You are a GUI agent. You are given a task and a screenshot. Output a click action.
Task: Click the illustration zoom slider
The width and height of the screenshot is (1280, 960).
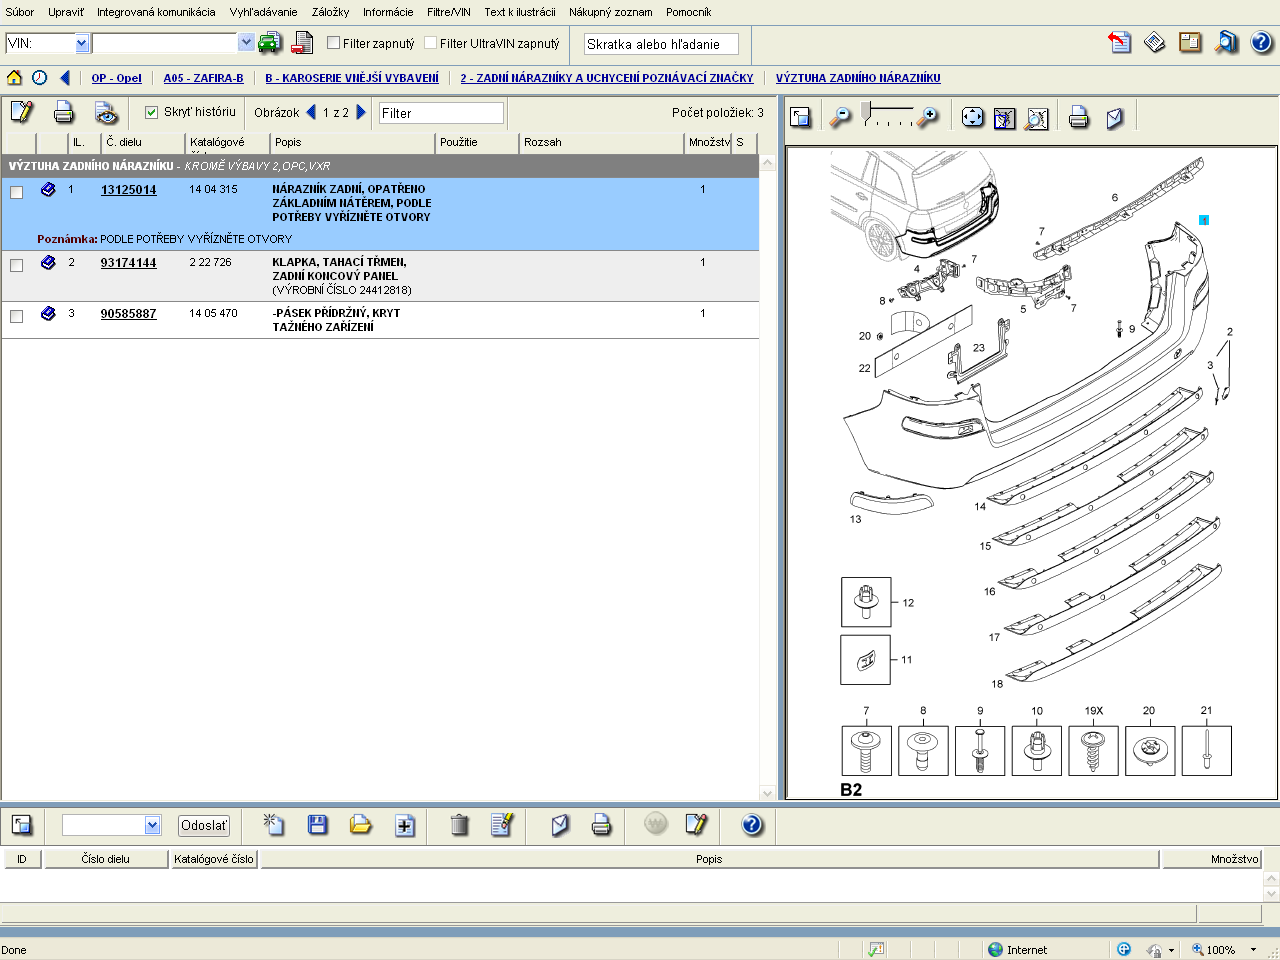[x=885, y=114]
